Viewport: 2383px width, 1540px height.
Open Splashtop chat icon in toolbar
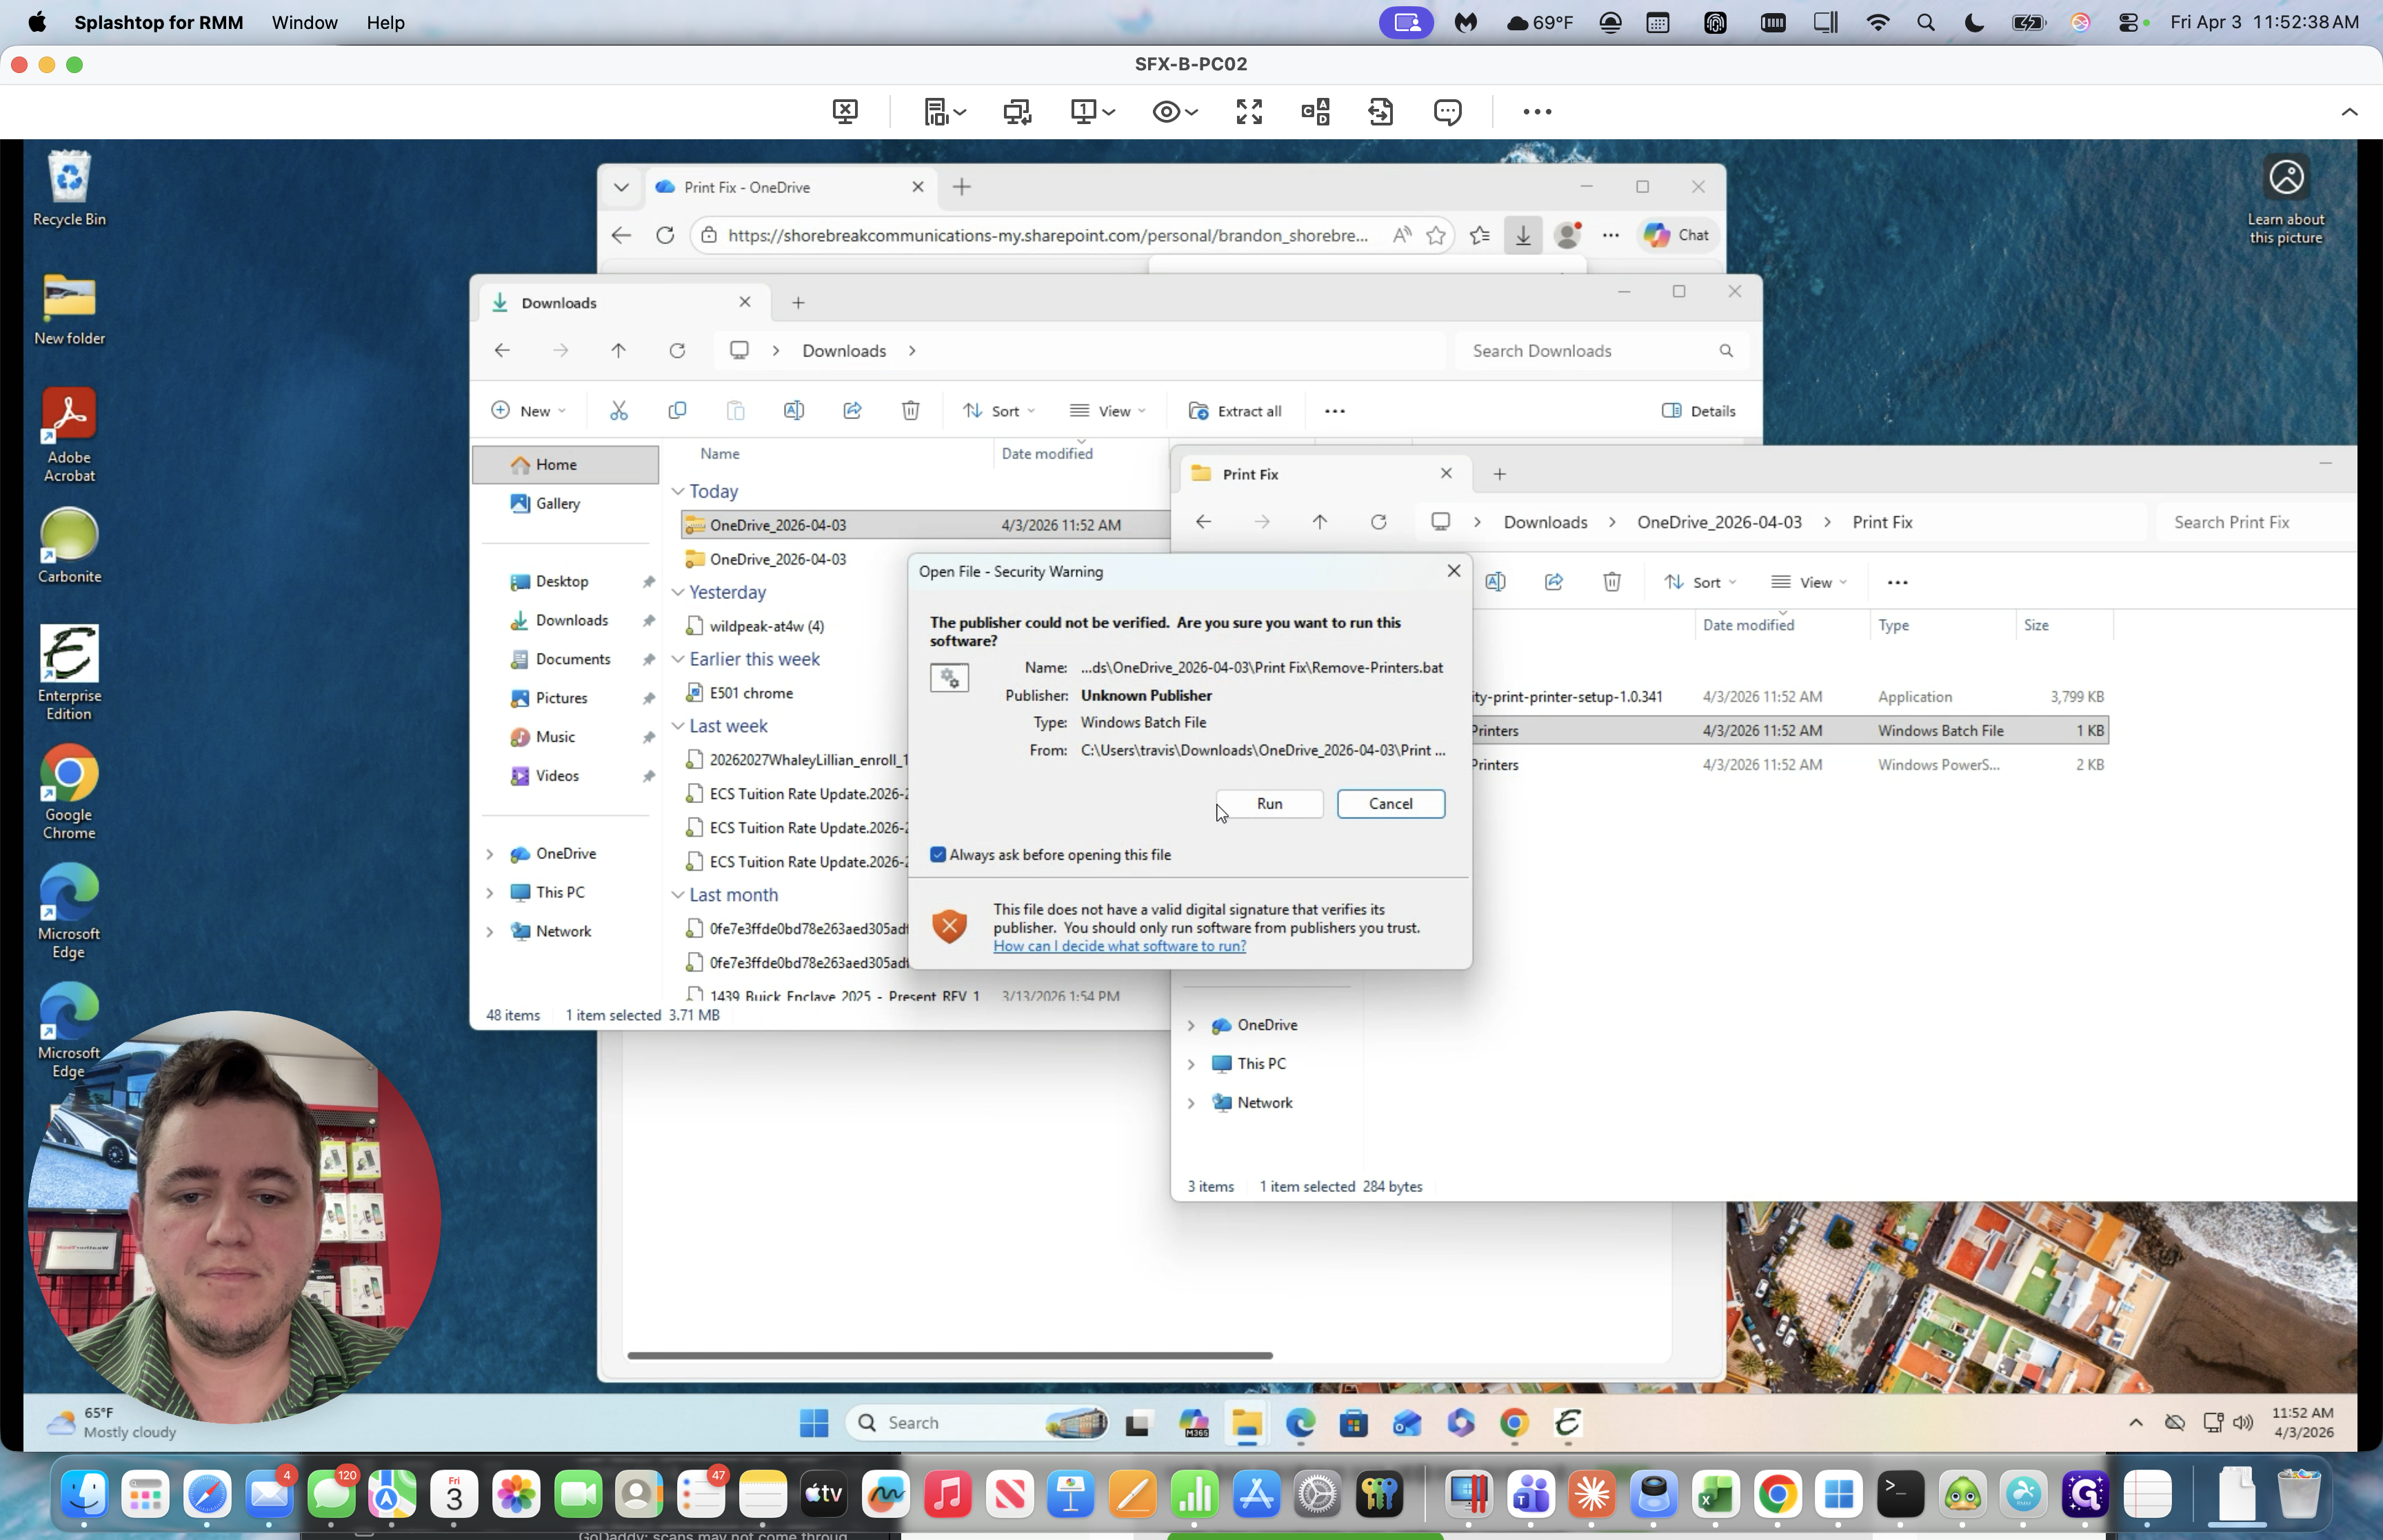(x=1447, y=112)
